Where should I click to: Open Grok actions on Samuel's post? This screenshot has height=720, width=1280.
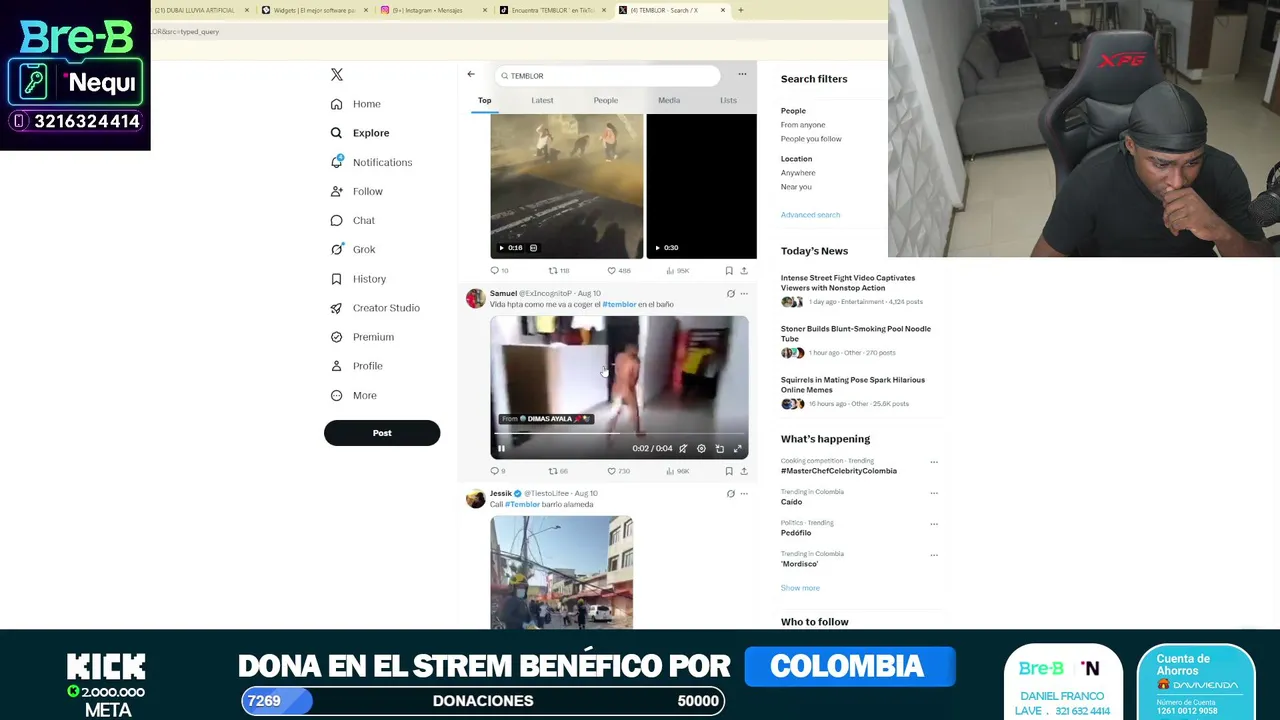(x=730, y=294)
